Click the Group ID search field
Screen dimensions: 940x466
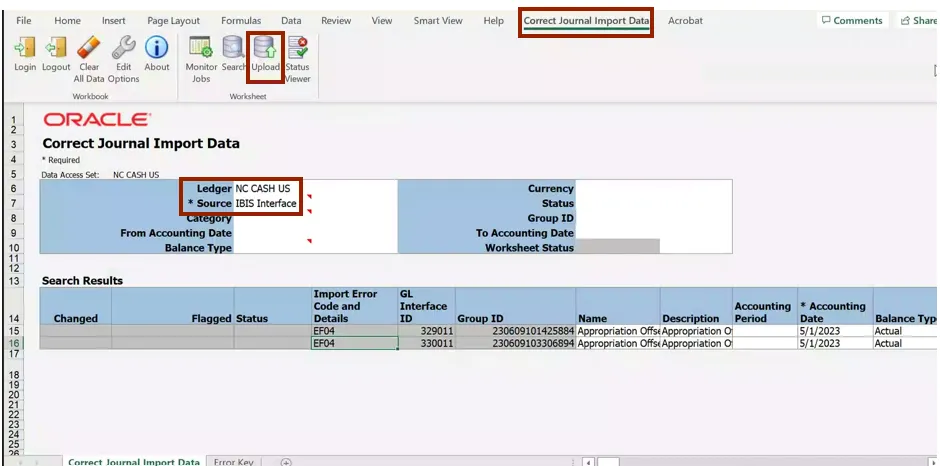pyautogui.click(x=653, y=218)
